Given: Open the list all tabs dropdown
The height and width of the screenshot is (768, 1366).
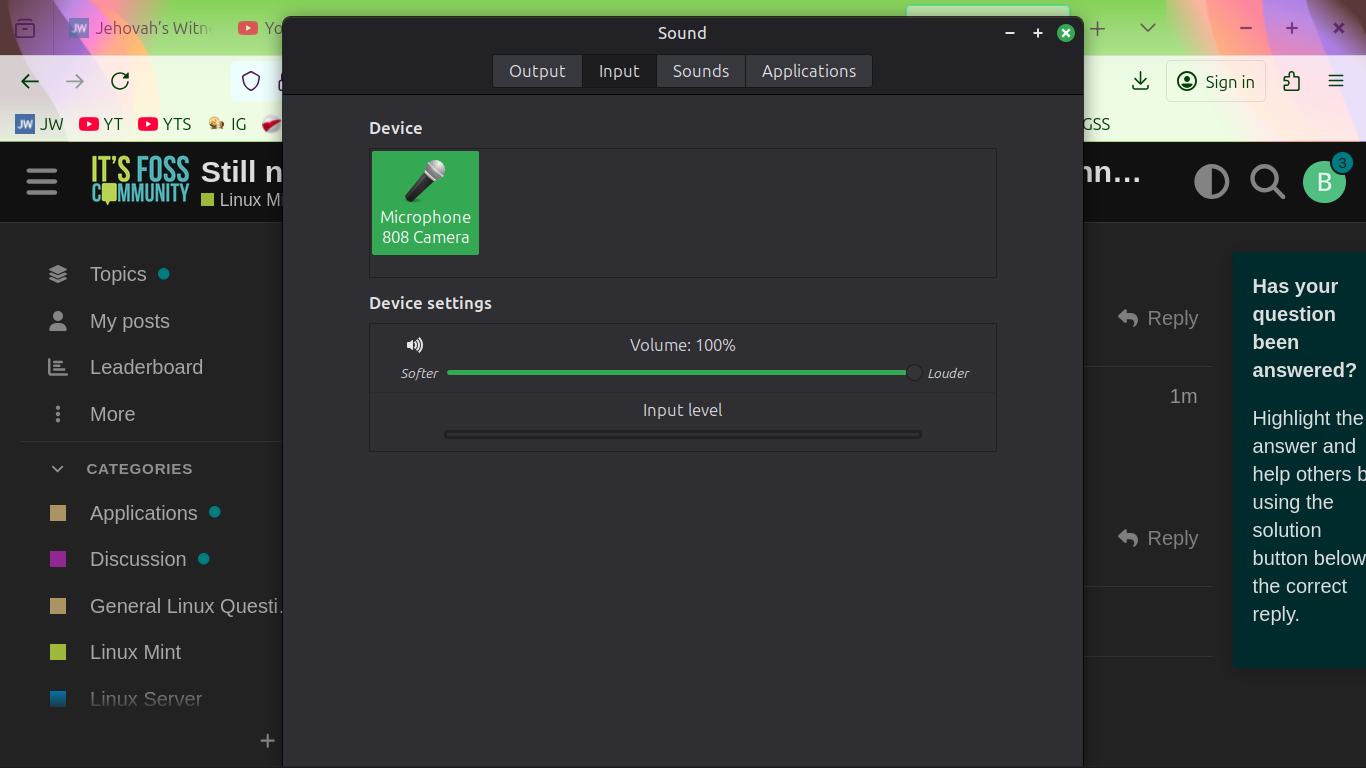Looking at the screenshot, I should click(1148, 29).
